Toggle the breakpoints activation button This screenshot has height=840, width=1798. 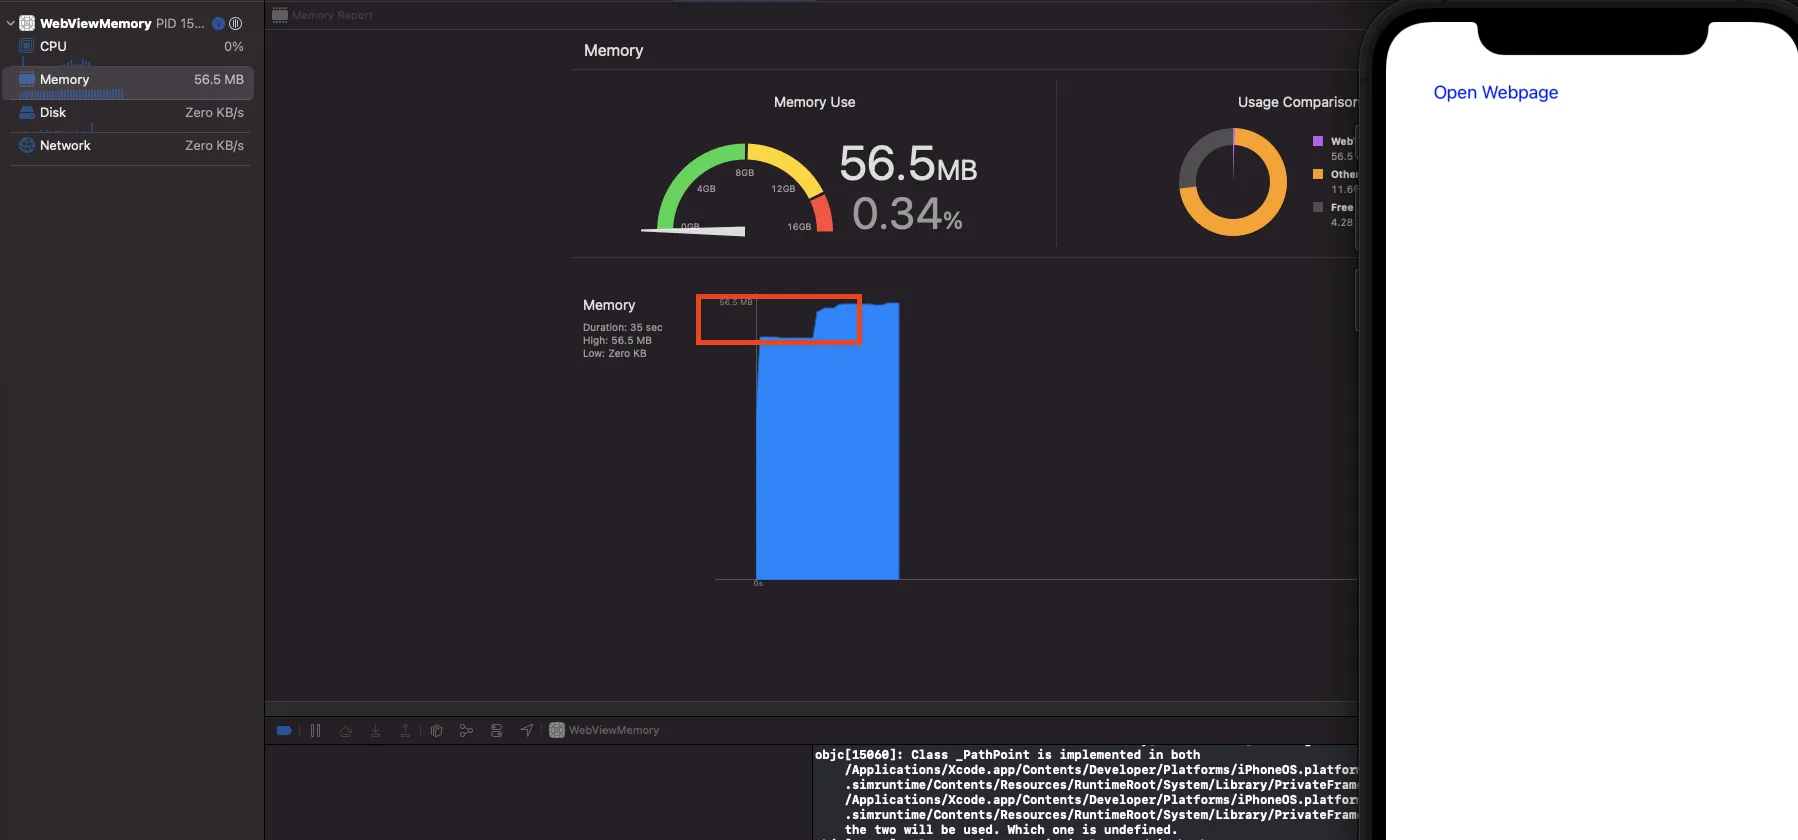click(284, 731)
